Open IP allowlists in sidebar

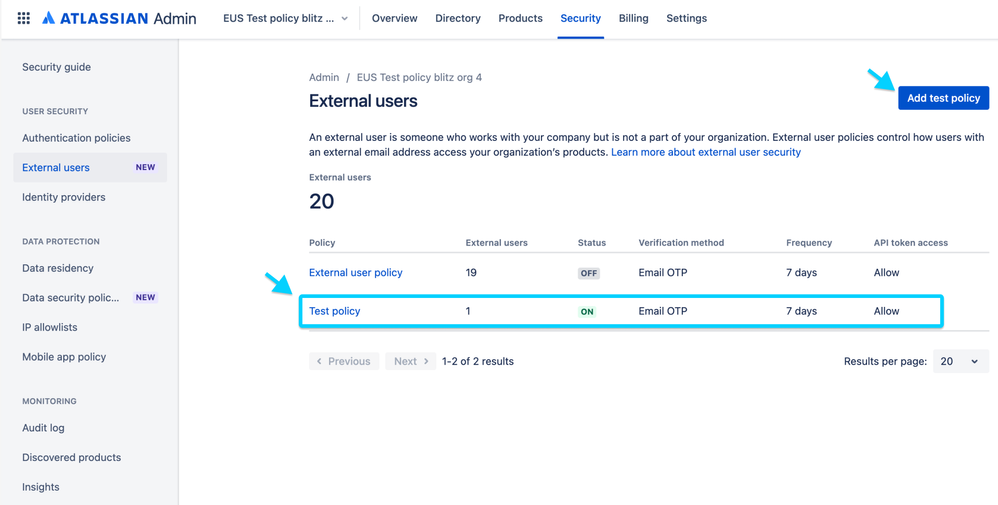pos(50,327)
